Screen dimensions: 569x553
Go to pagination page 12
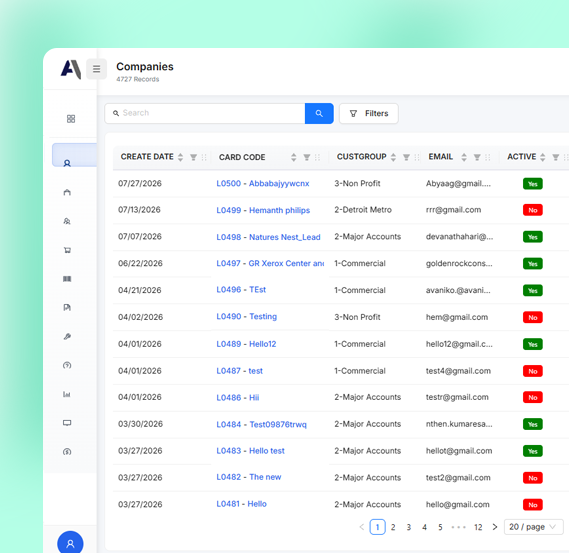[478, 527]
